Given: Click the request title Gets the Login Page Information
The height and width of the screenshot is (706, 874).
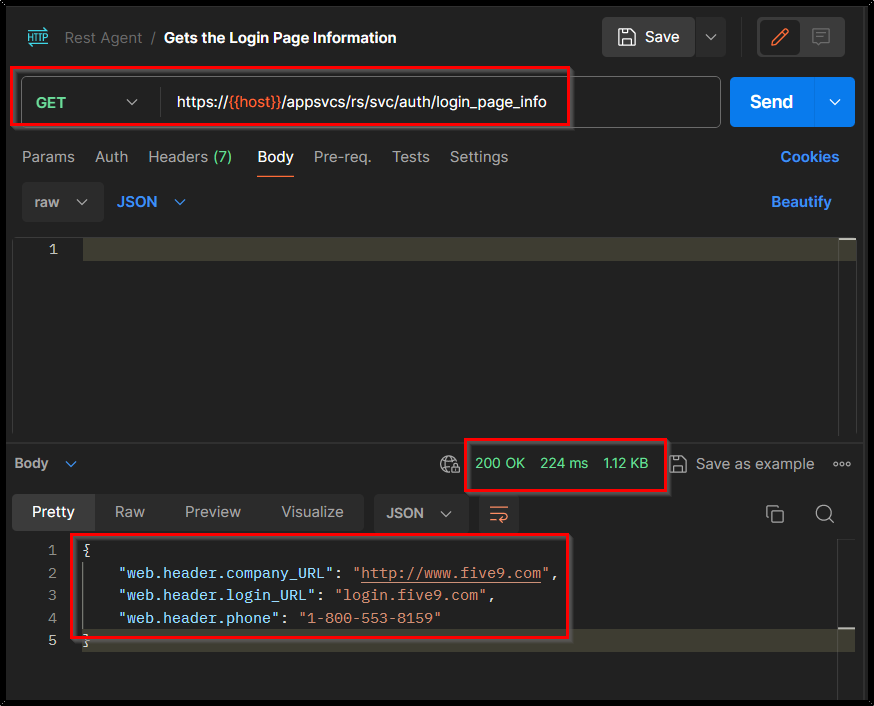Looking at the screenshot, I should tap(280, 38).
